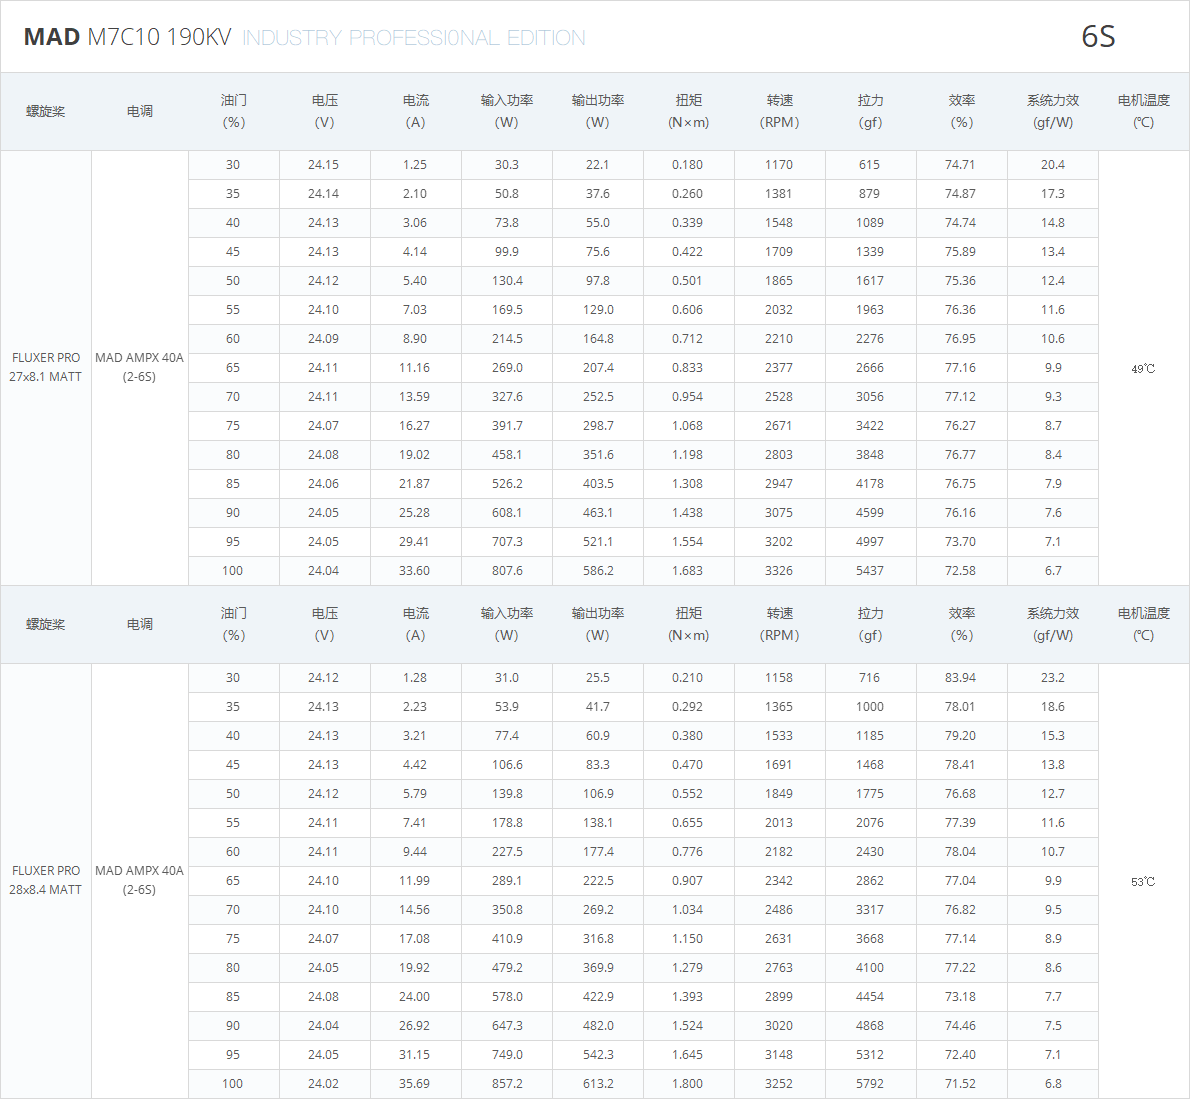1190x1099 pixels.
Task: Click current value 24.00
Action: [414, 997]
